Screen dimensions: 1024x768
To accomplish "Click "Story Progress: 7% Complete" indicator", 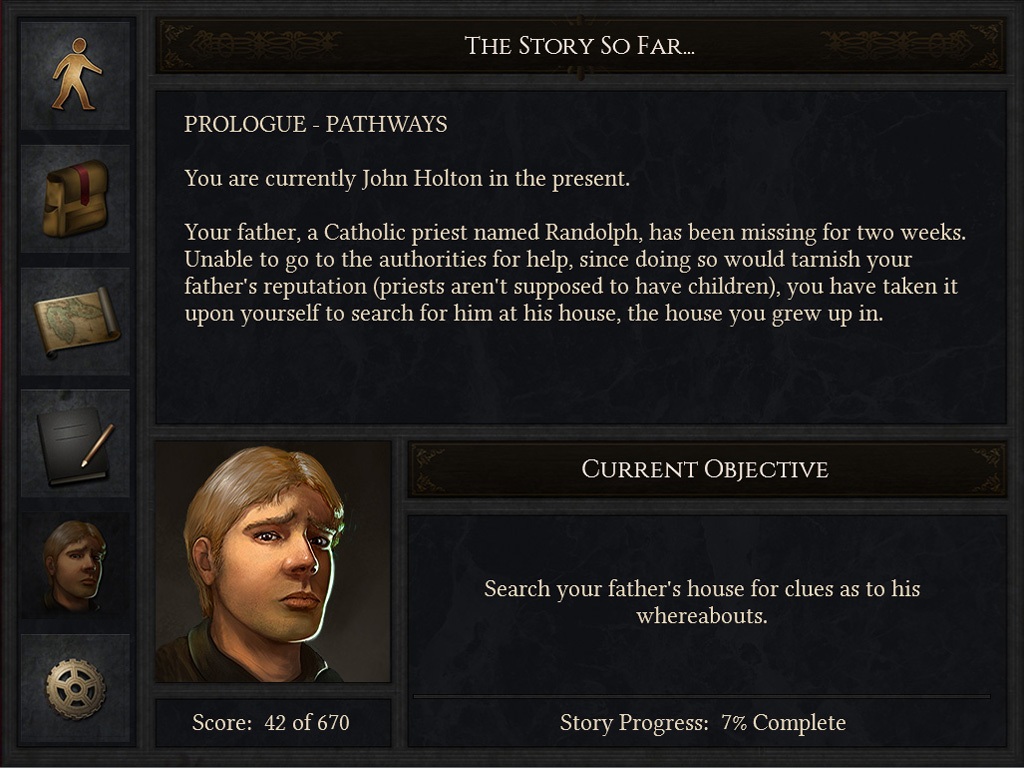I will [x=702, y=723].
